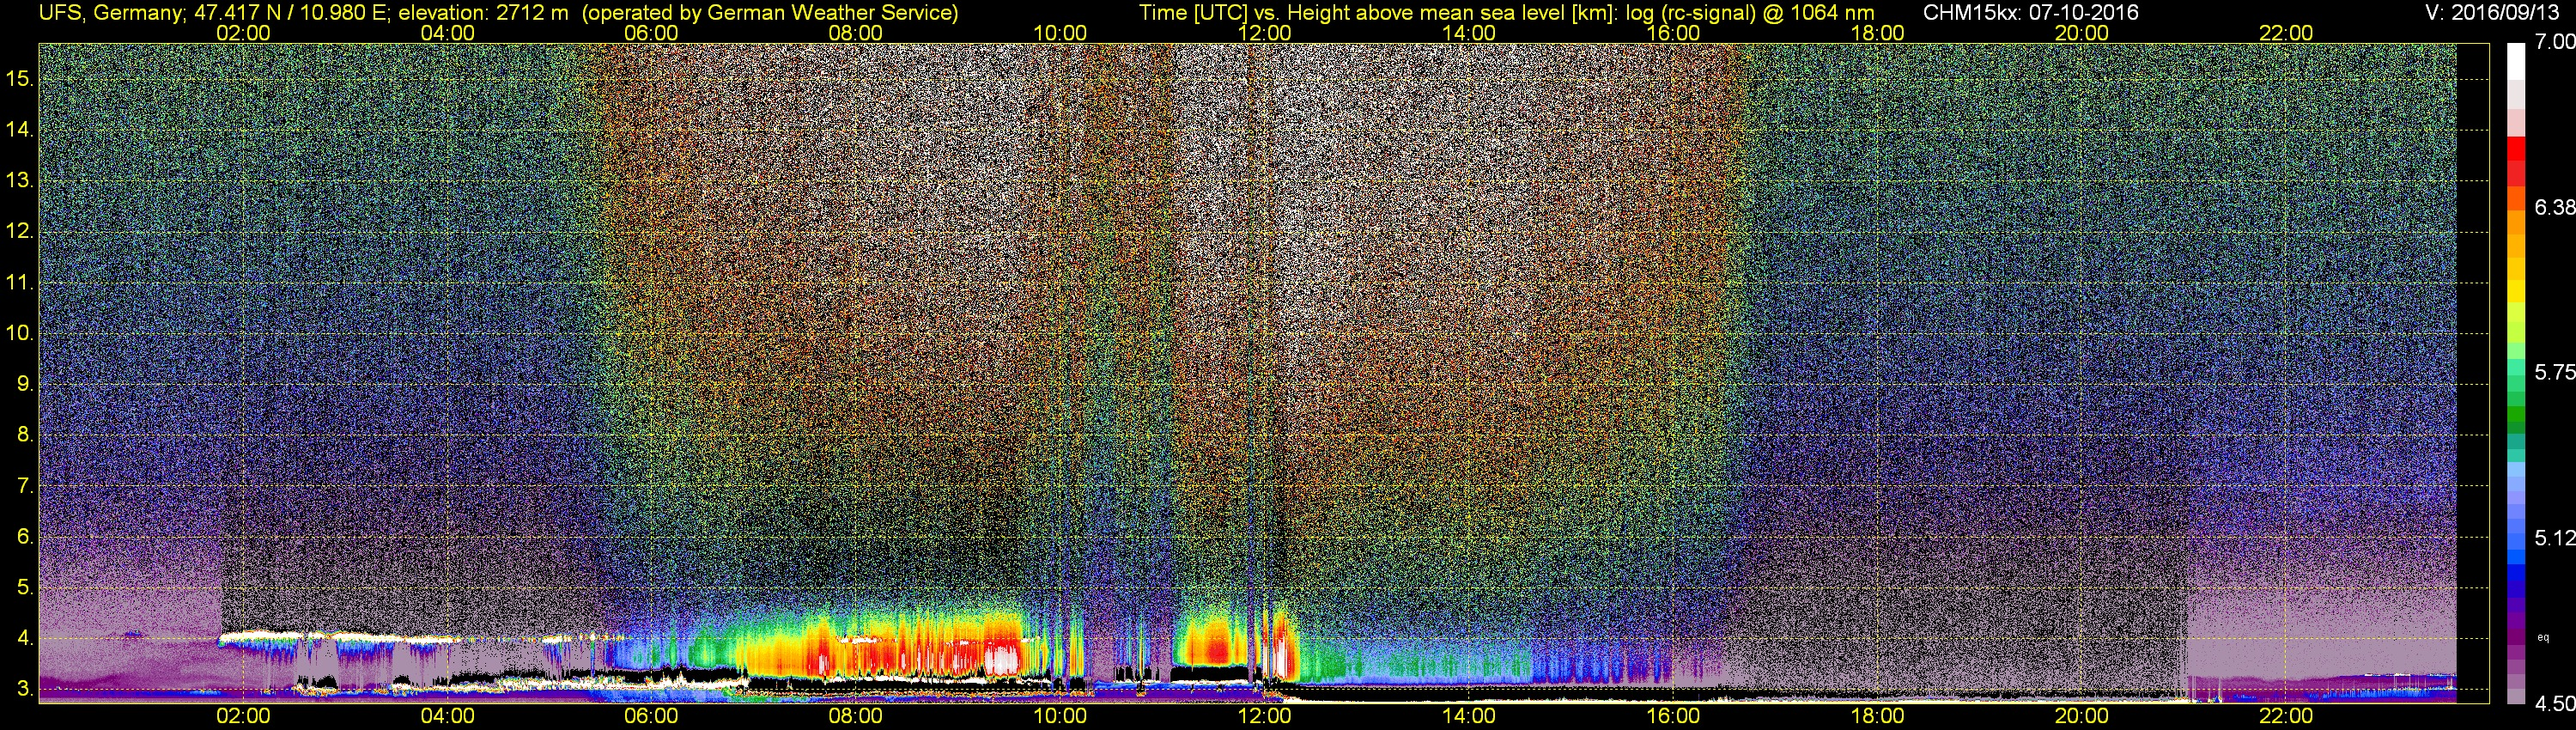Select the "(operated by German Weather Service)" text
This screenshot has width=2576, height=730.
click(x=770, y=13)
